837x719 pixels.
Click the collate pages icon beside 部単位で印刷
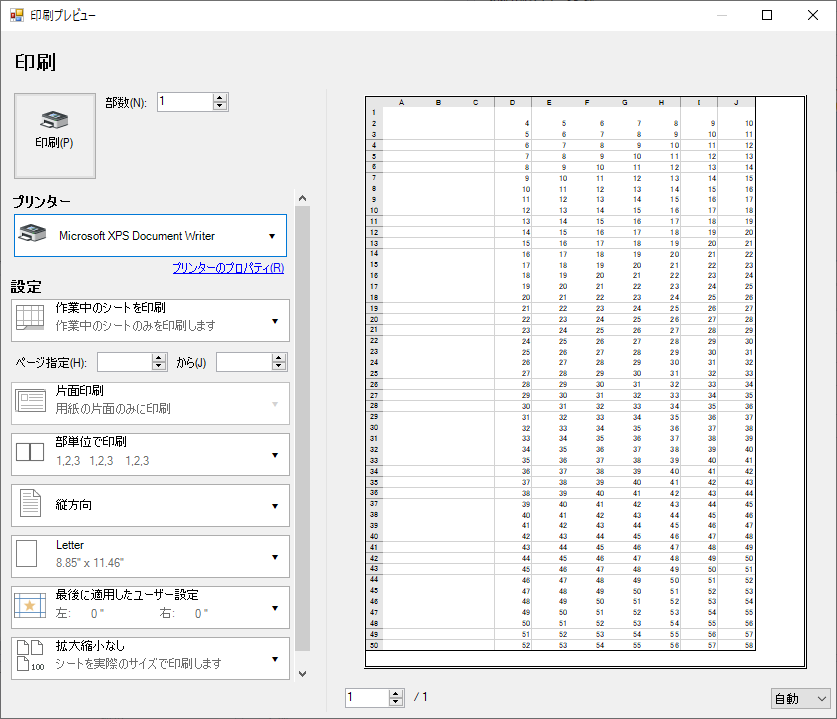30,453
